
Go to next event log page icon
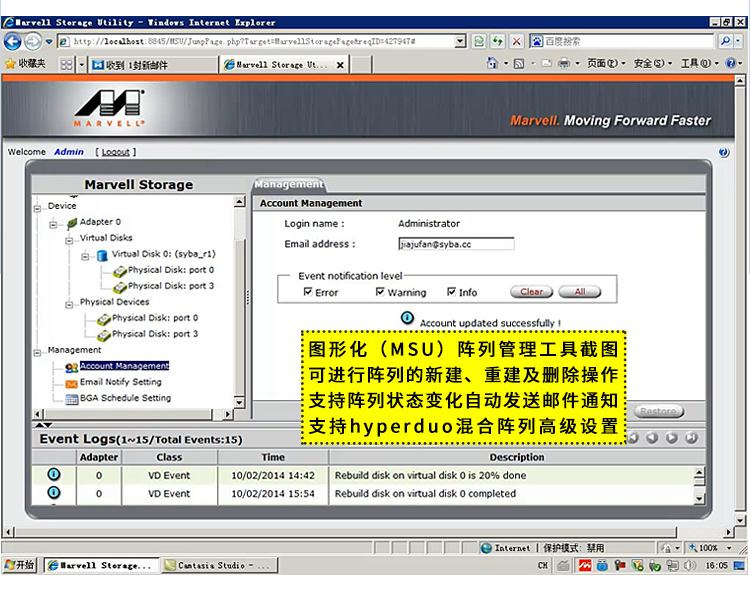coord(672,438)
